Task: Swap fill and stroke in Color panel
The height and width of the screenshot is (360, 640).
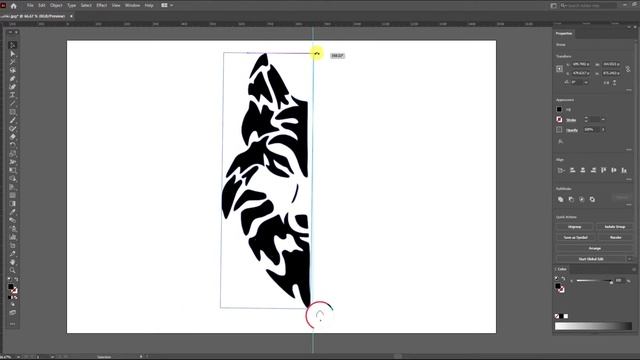Action: point(563,279)
